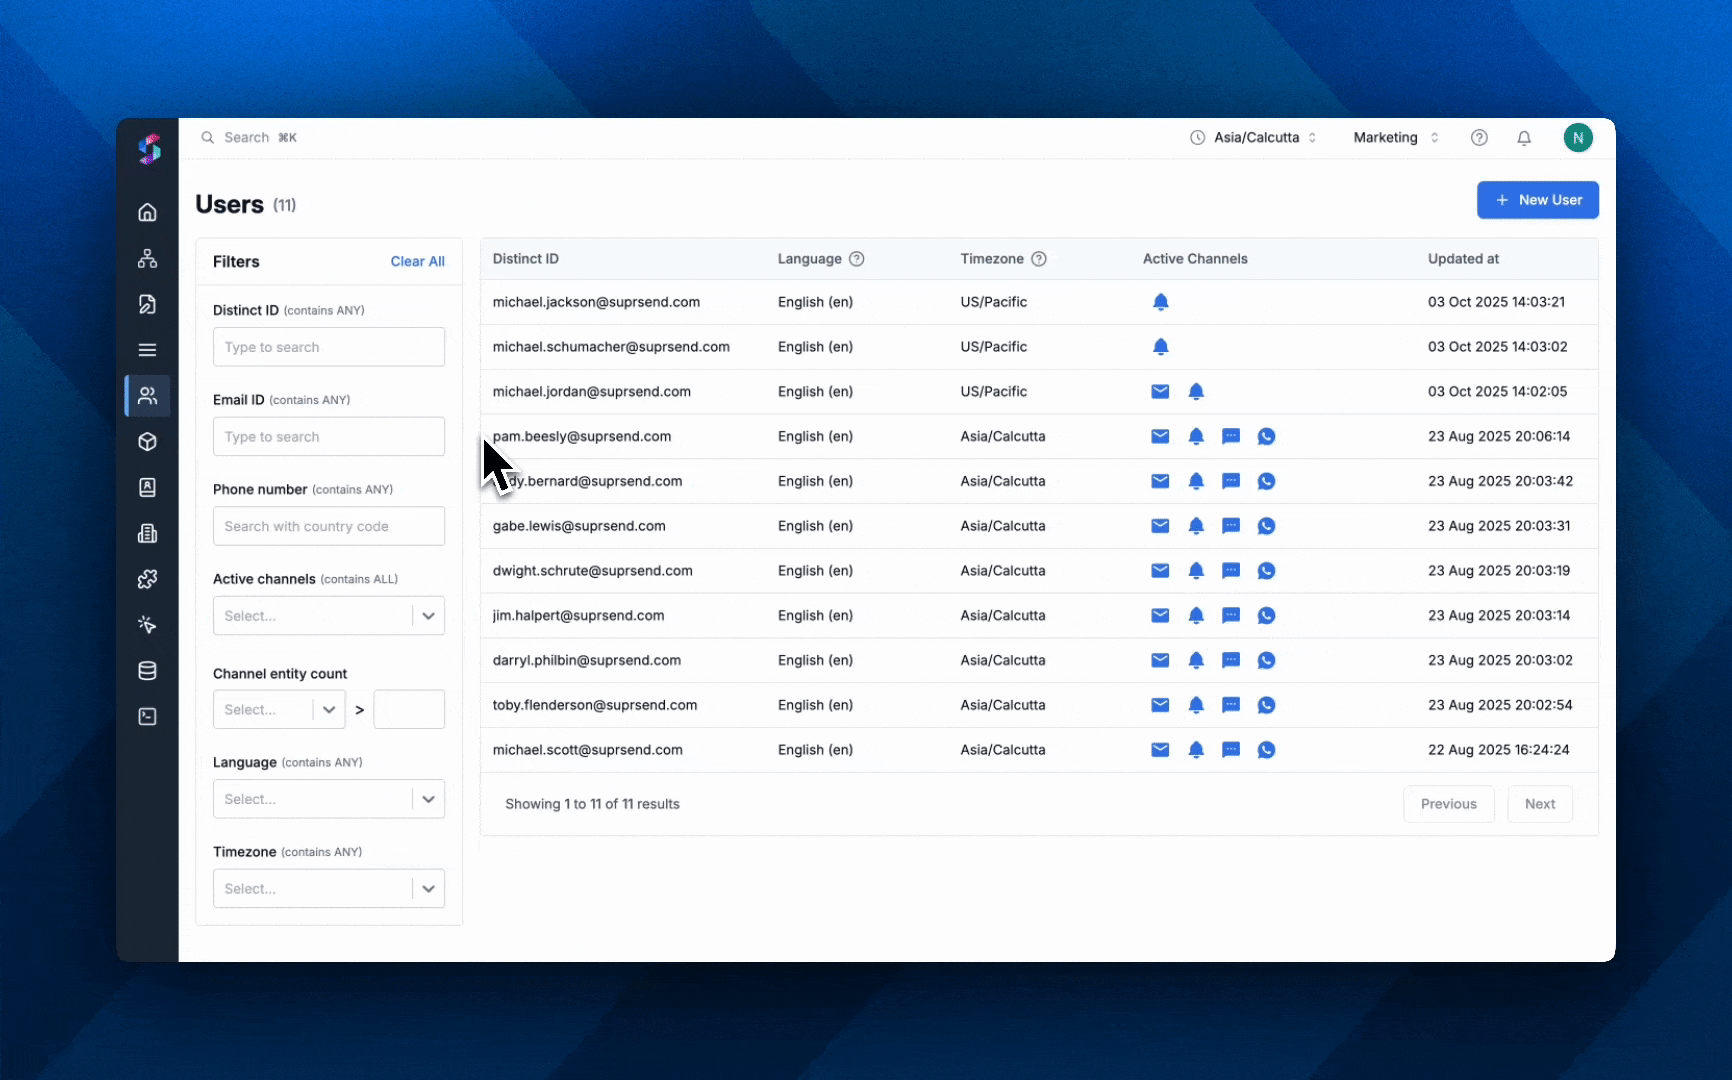Open the Marketing workspace switcher
Viewport: 1732px width, 1080px height.
click(1396, 138)
